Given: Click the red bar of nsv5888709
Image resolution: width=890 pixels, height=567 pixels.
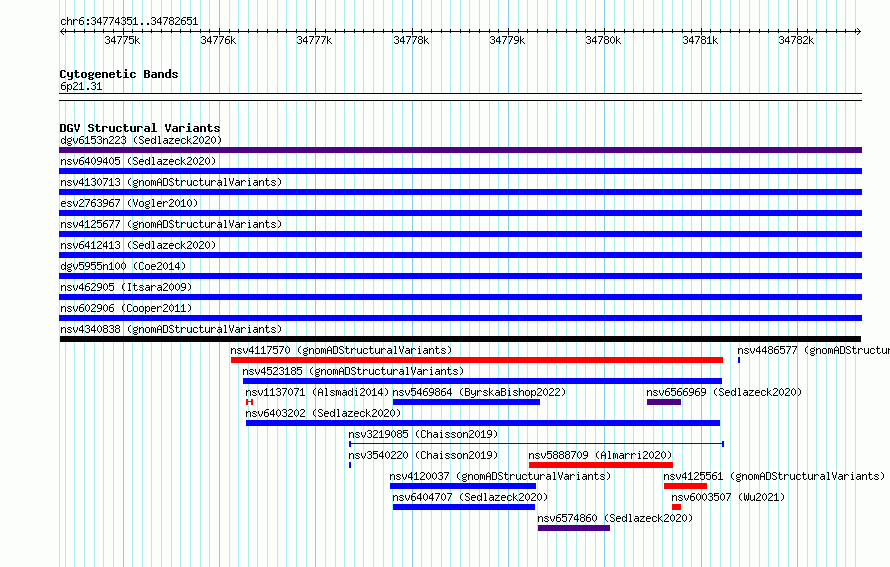Looking at the screenshot, I should coord(601,465).
